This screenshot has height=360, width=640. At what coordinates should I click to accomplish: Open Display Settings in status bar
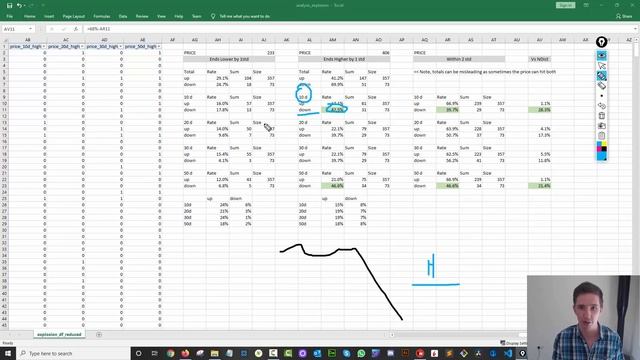tap(513, 343)
